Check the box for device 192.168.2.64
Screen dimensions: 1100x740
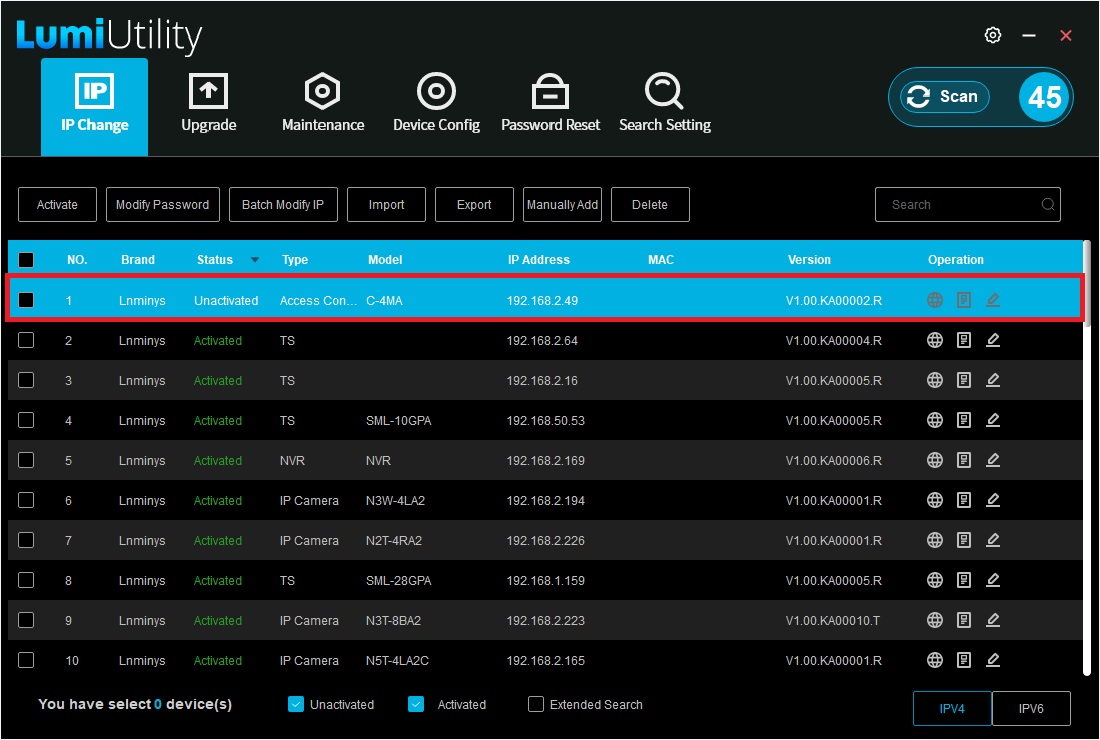point(26,340)
